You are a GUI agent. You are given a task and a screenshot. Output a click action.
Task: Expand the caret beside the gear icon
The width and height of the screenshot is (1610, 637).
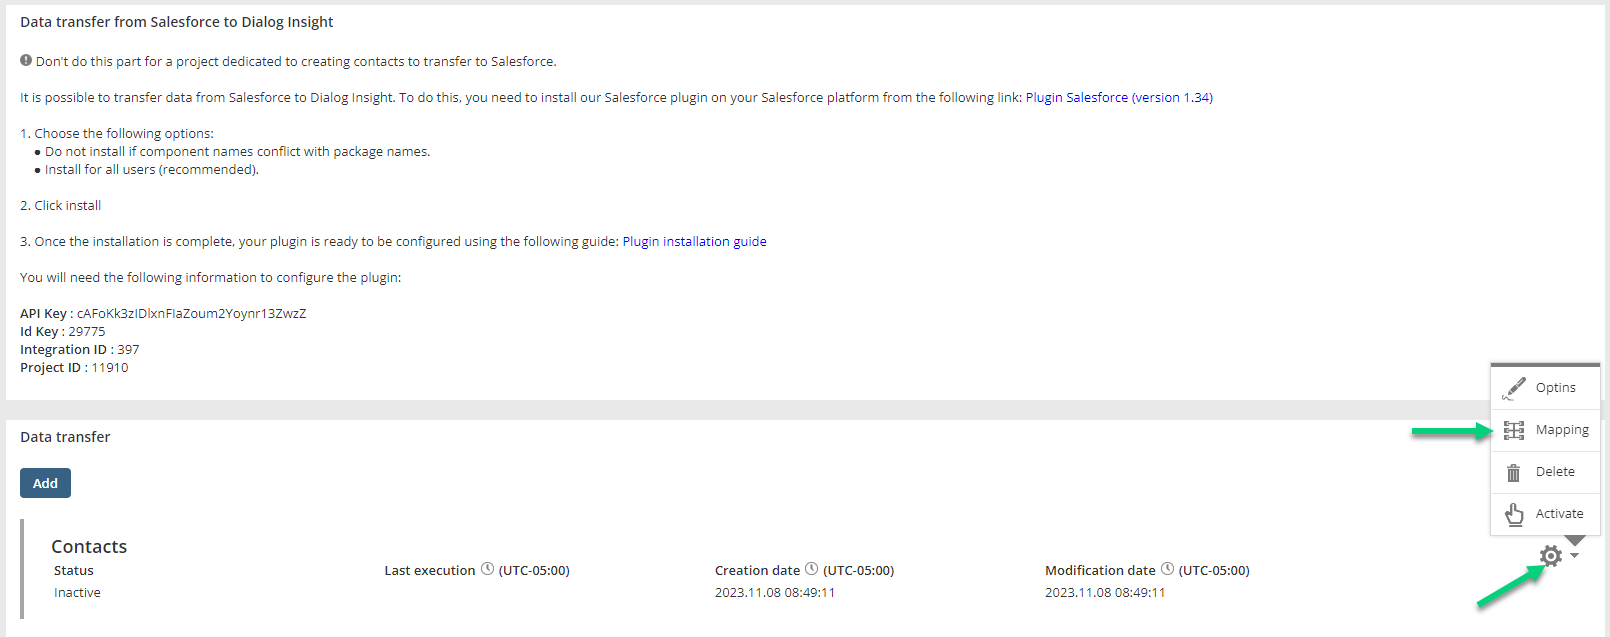click(x=1574, y=556)
